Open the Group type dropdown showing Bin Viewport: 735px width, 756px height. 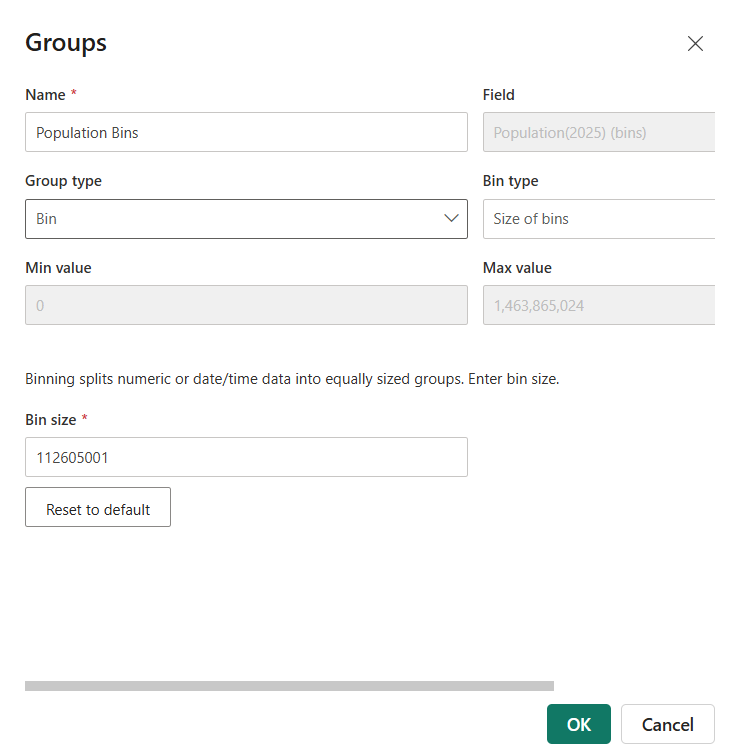point(246,219)
